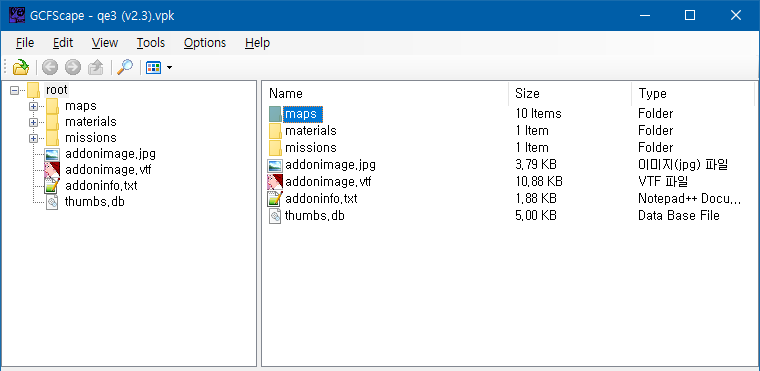Click the 'Notepad++ Docu...' type cell
The image size is (760, 371).
coord(690,198)
